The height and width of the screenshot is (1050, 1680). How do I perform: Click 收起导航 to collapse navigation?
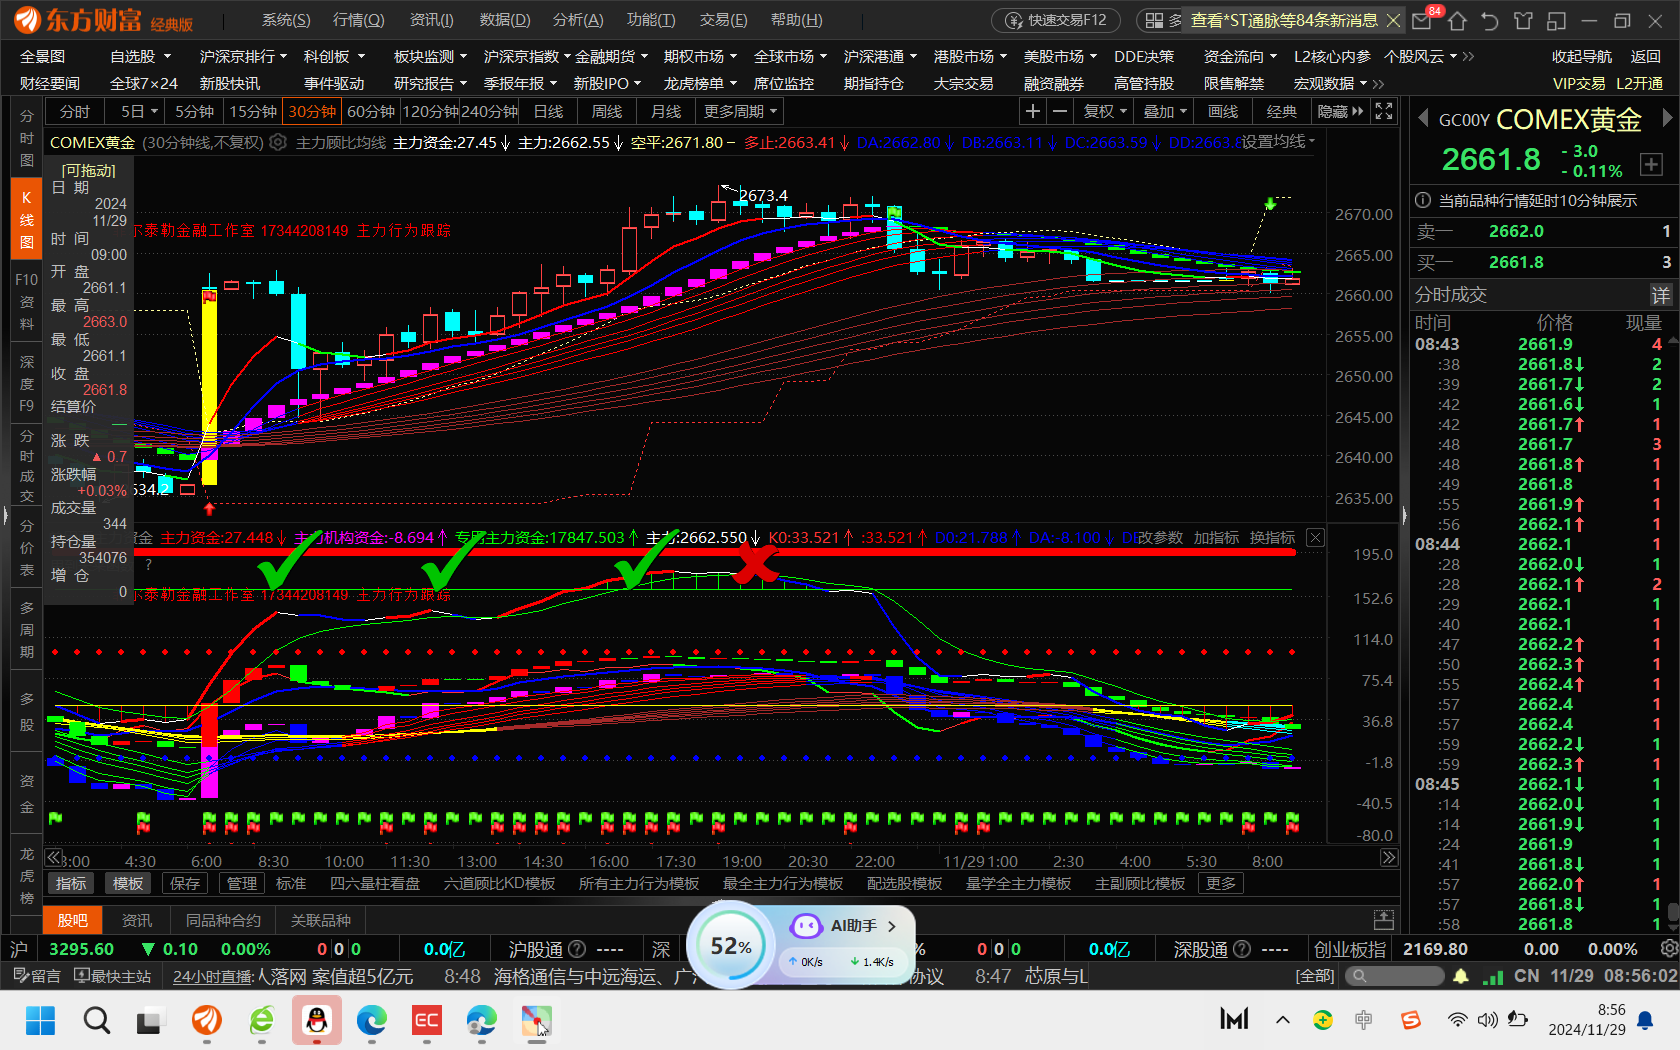pos(1582,57)
